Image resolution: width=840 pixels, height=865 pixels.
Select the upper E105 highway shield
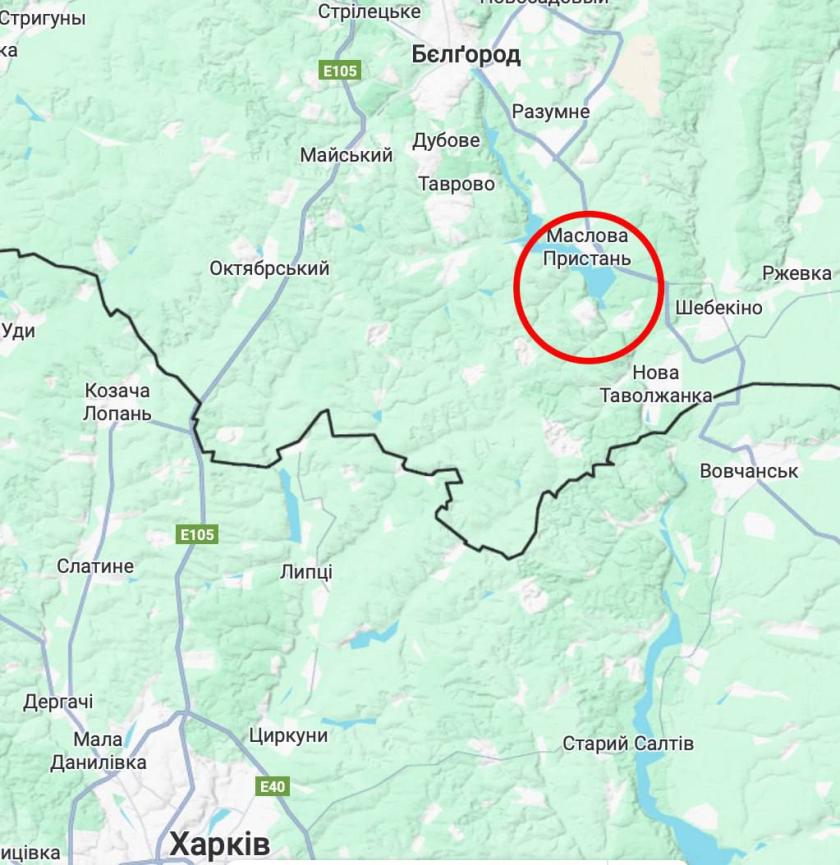point(340,71)
